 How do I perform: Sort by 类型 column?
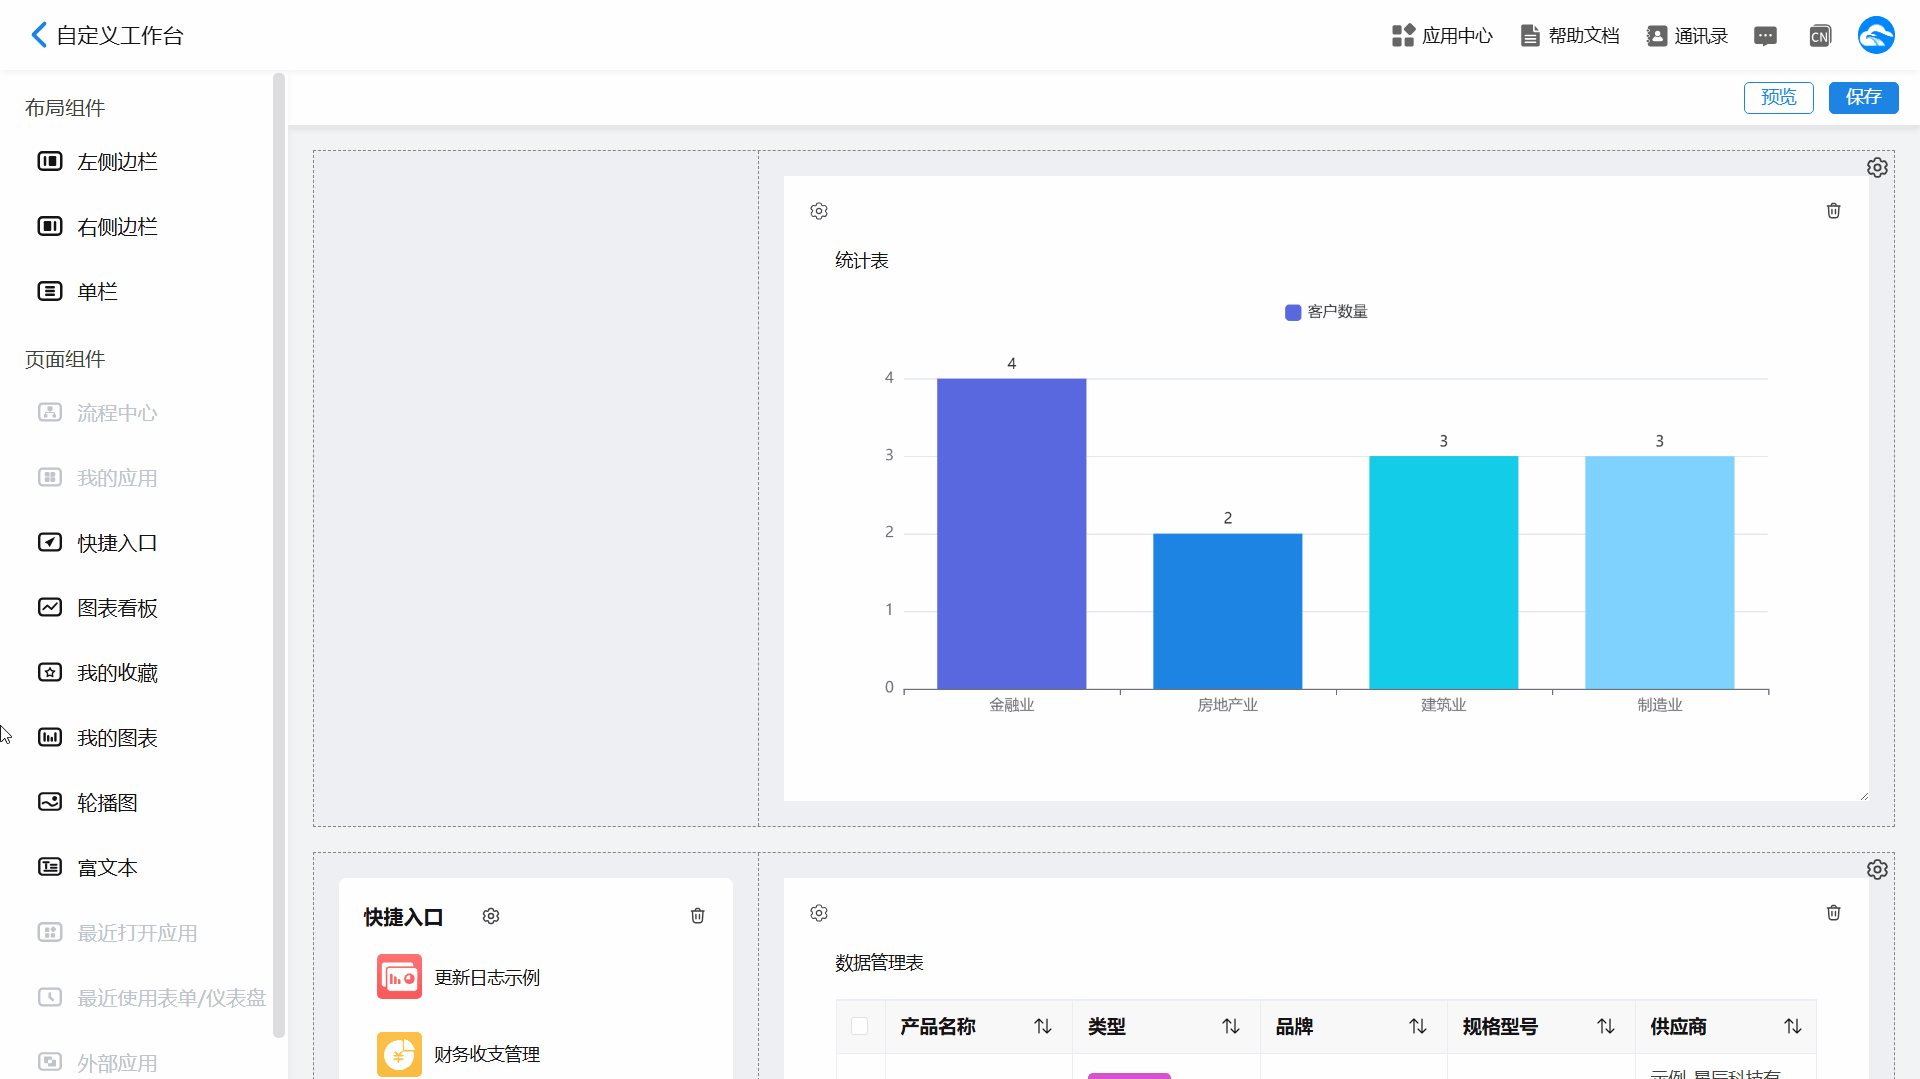[1231, 1026]
